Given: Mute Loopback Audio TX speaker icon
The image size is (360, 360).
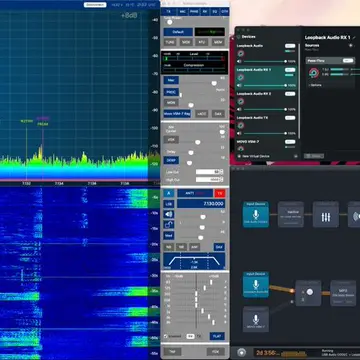Looking at the screenshot, I should pos(239,133).
